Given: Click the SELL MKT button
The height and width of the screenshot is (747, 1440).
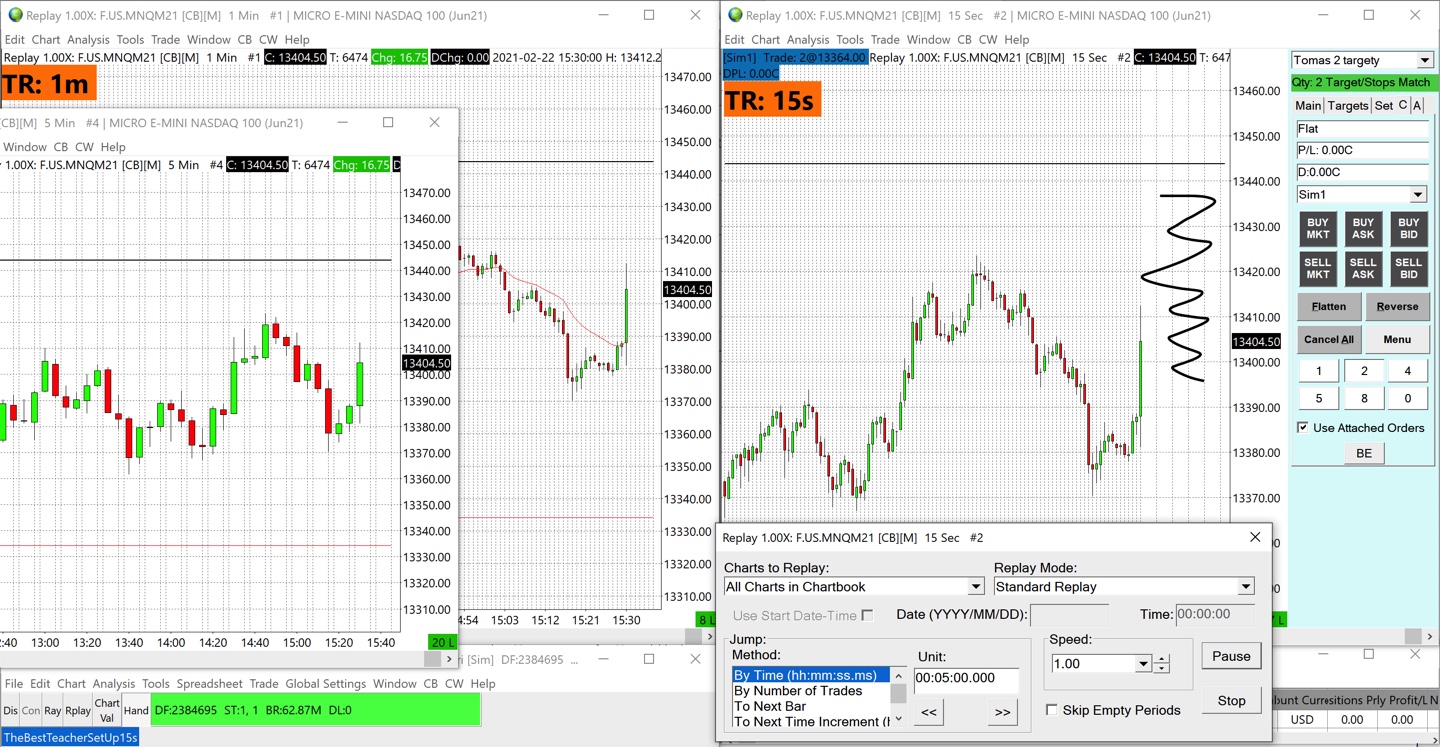Looking at the screenshot, I should coord(1318,268).
